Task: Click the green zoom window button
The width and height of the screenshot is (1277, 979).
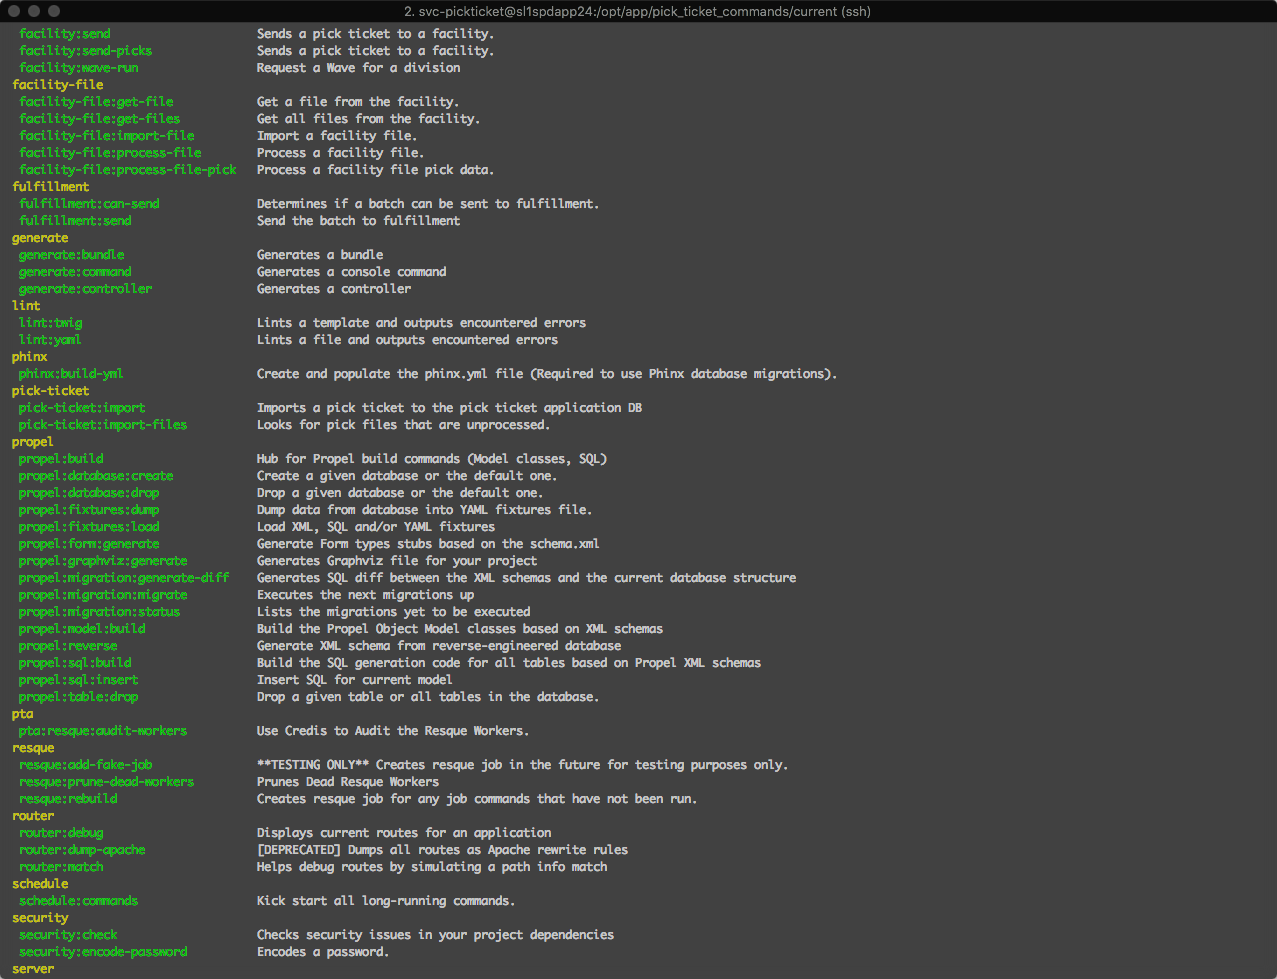Action: [x=52, y=11]
